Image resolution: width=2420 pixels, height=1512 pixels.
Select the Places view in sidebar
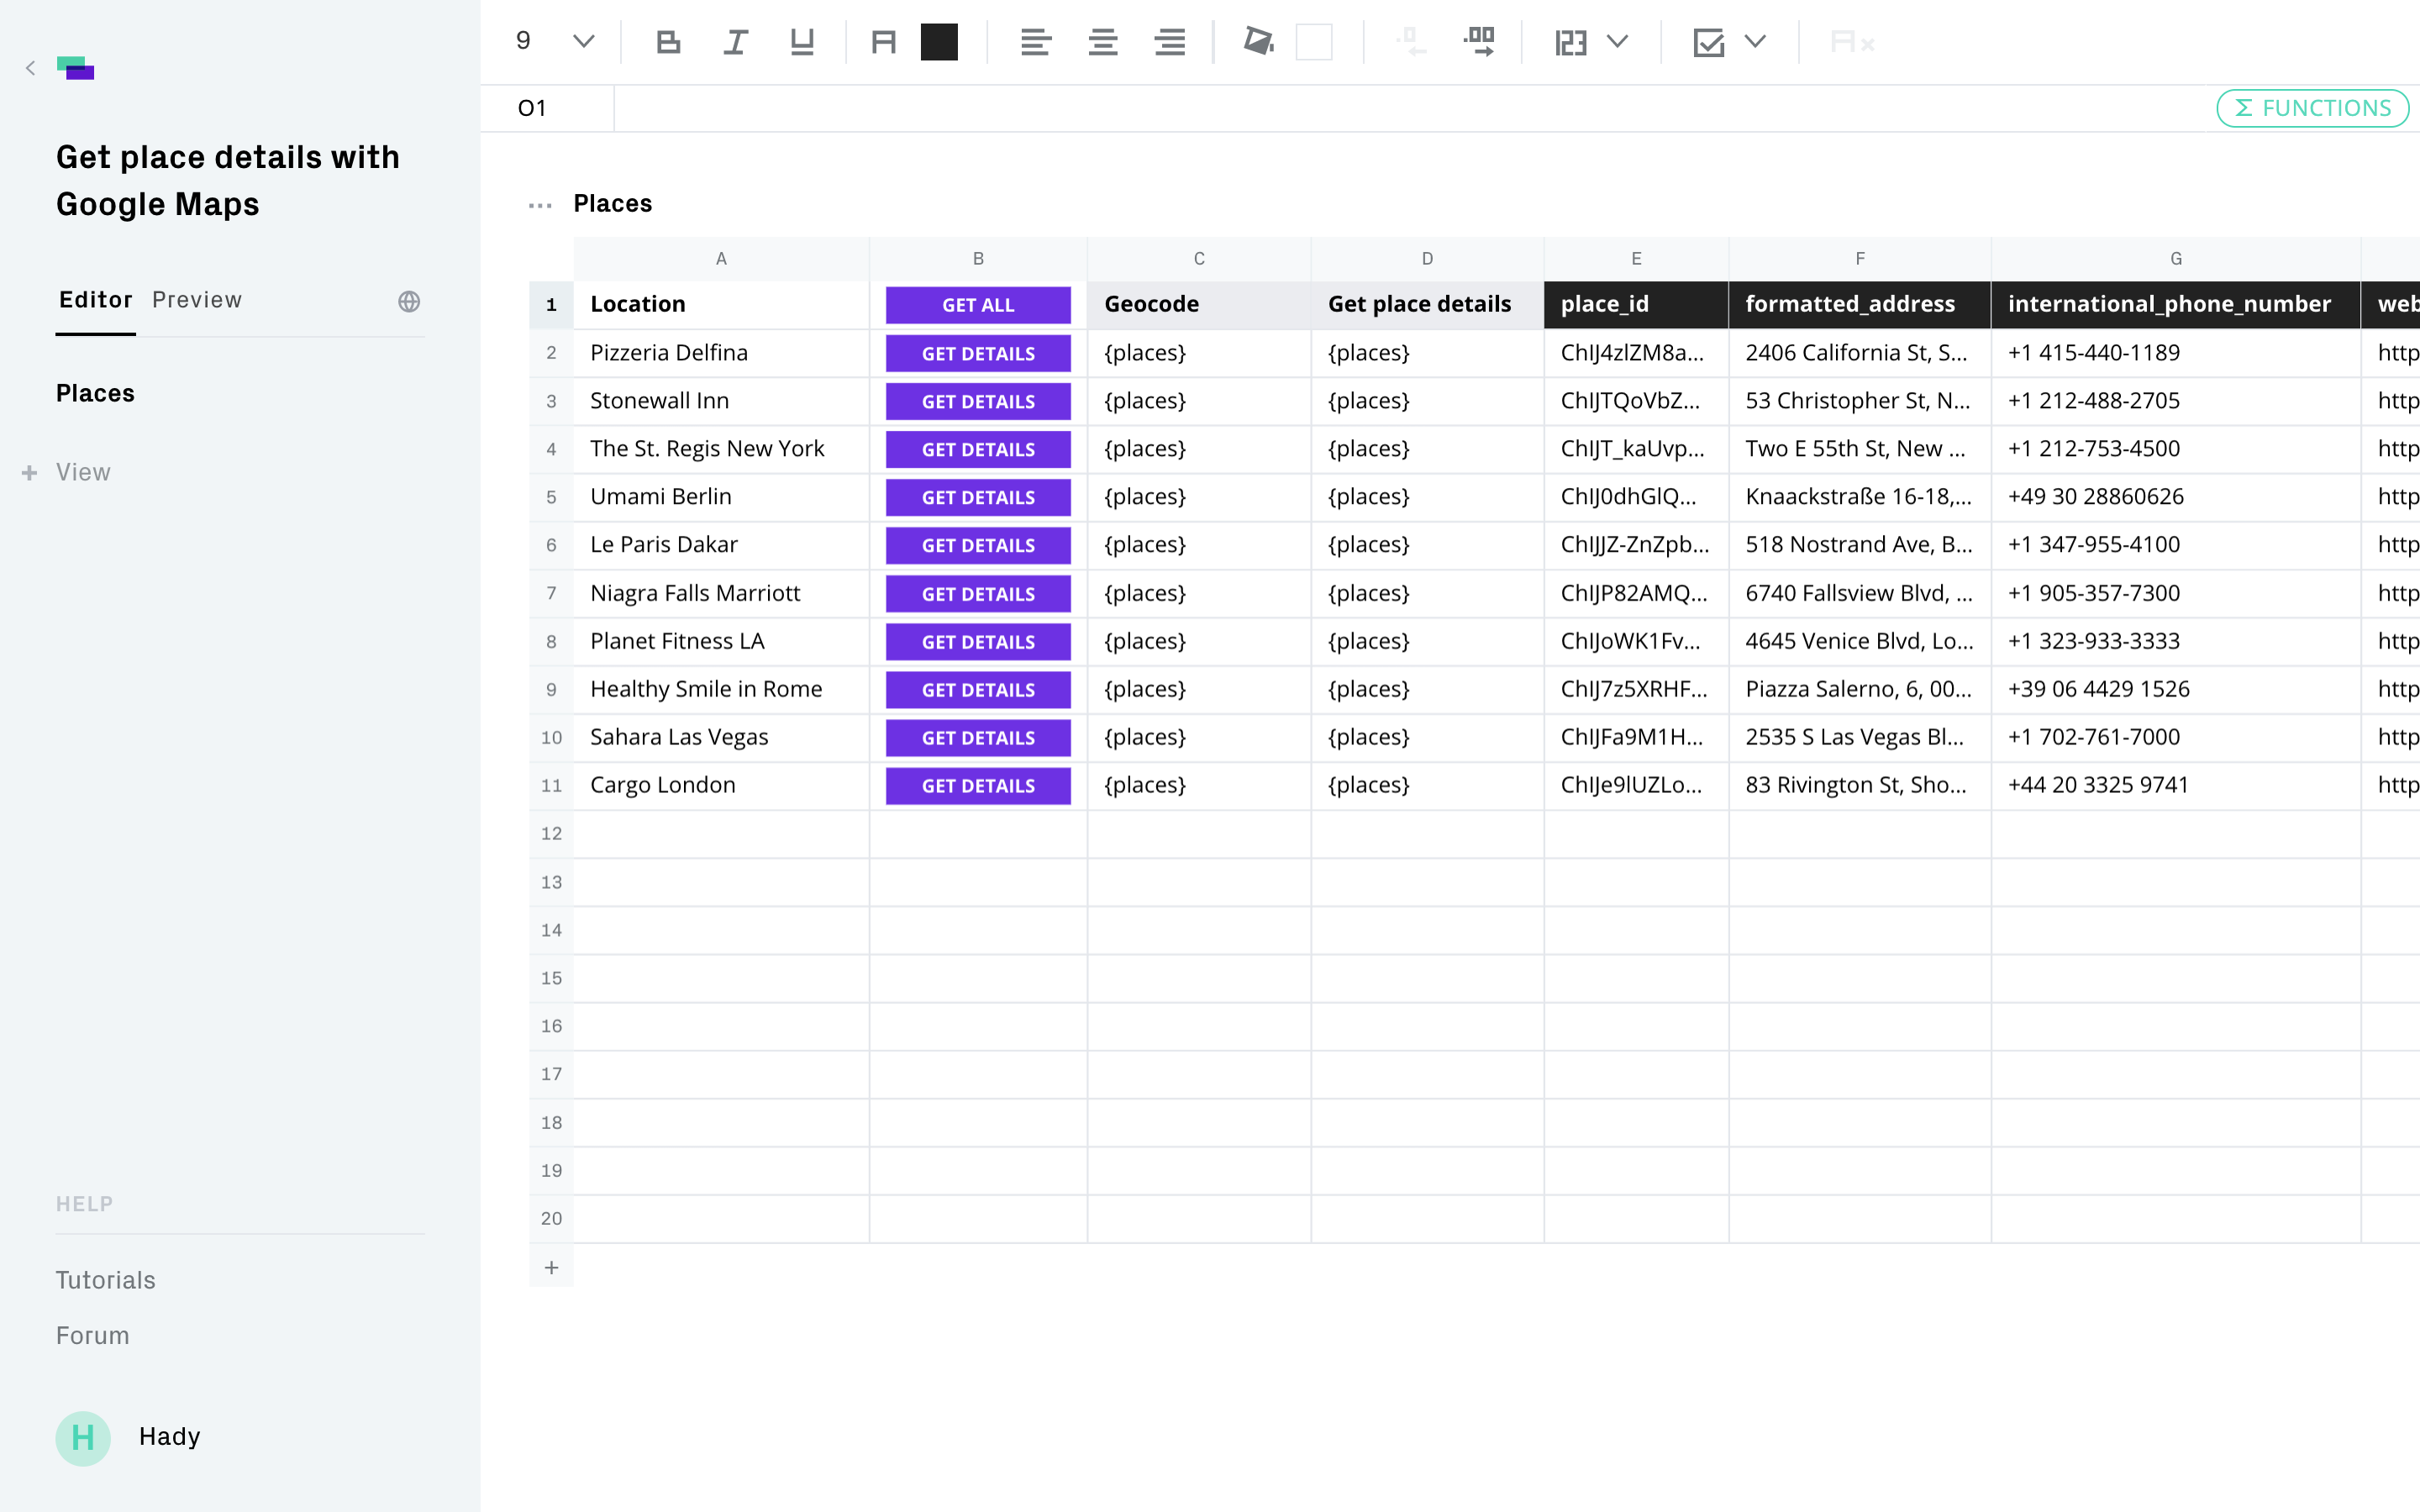(95, 393)
